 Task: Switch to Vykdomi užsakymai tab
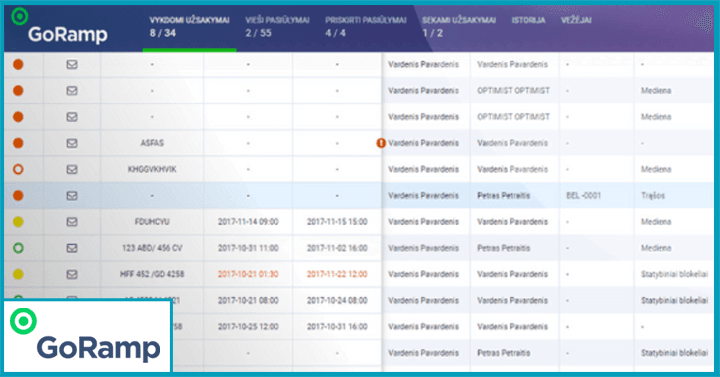[x=189, y=27]
